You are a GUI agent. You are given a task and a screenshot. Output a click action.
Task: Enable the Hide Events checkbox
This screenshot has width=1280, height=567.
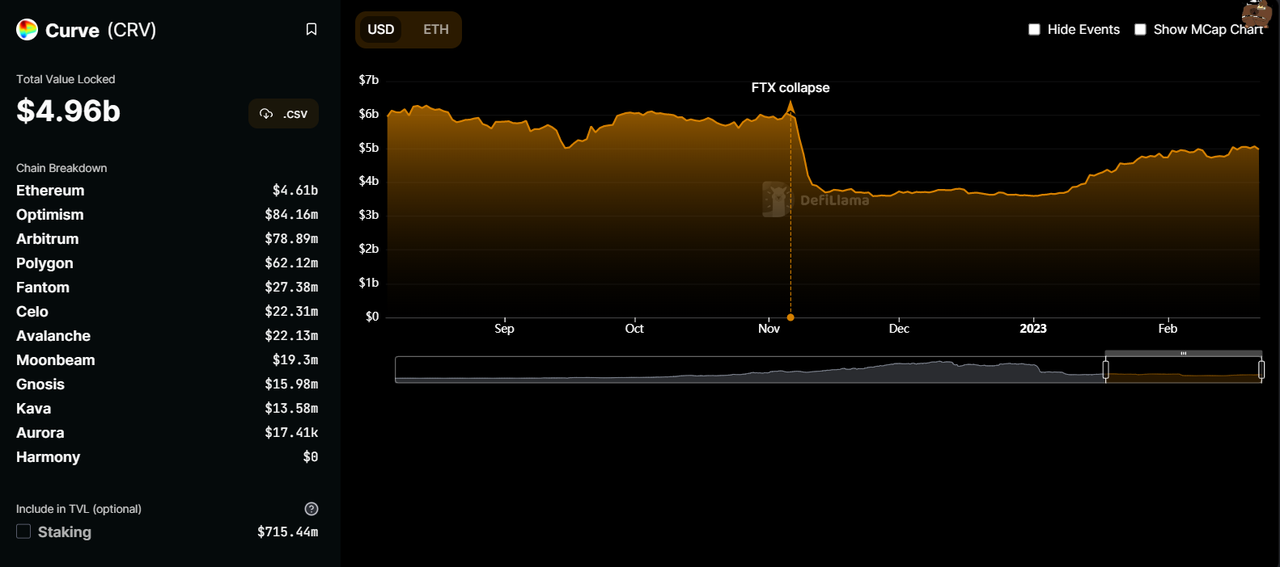click(x=1035, y=30)
